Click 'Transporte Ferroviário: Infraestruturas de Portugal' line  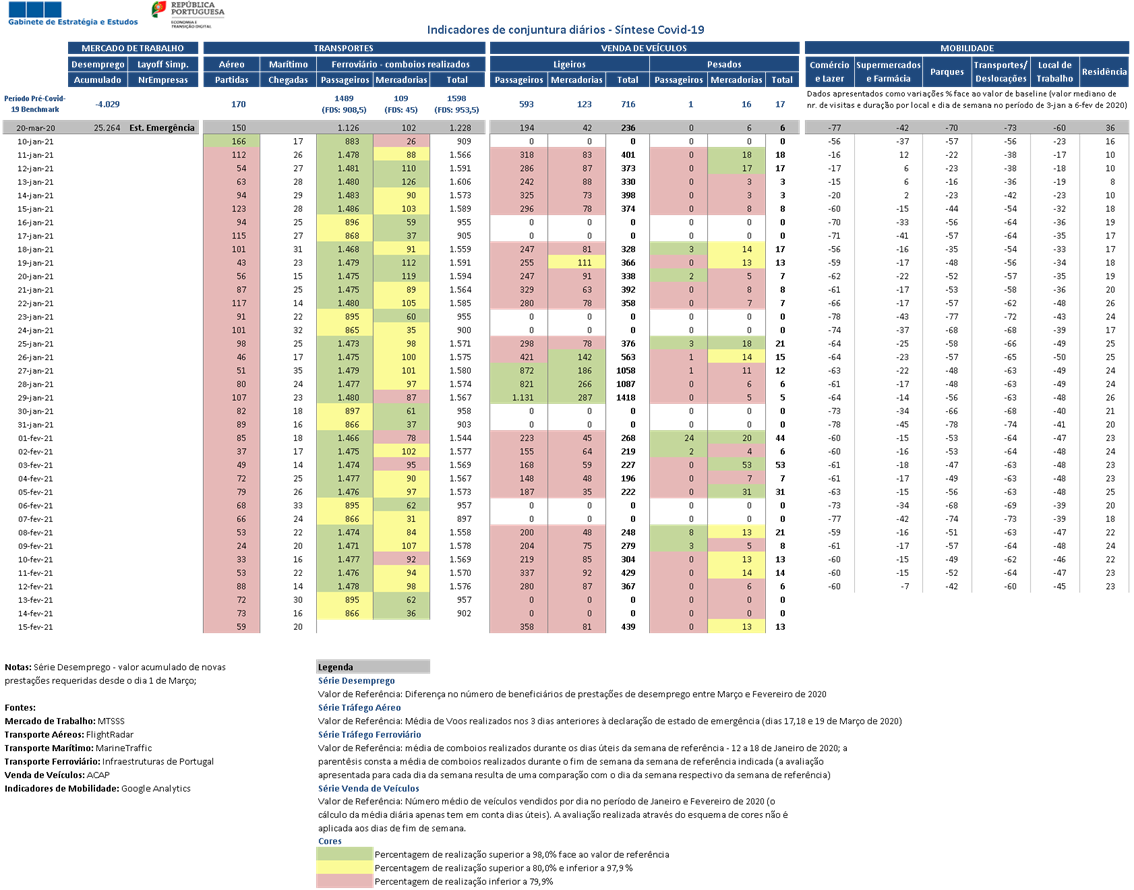click(109, 761)
